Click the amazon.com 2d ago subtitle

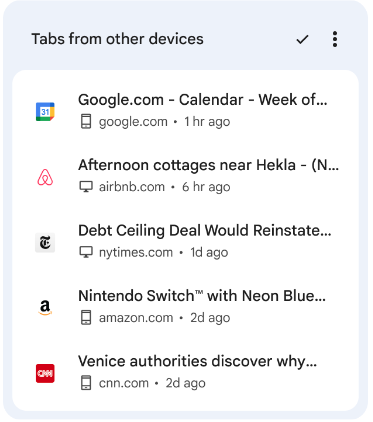click(x=164, y=318)
